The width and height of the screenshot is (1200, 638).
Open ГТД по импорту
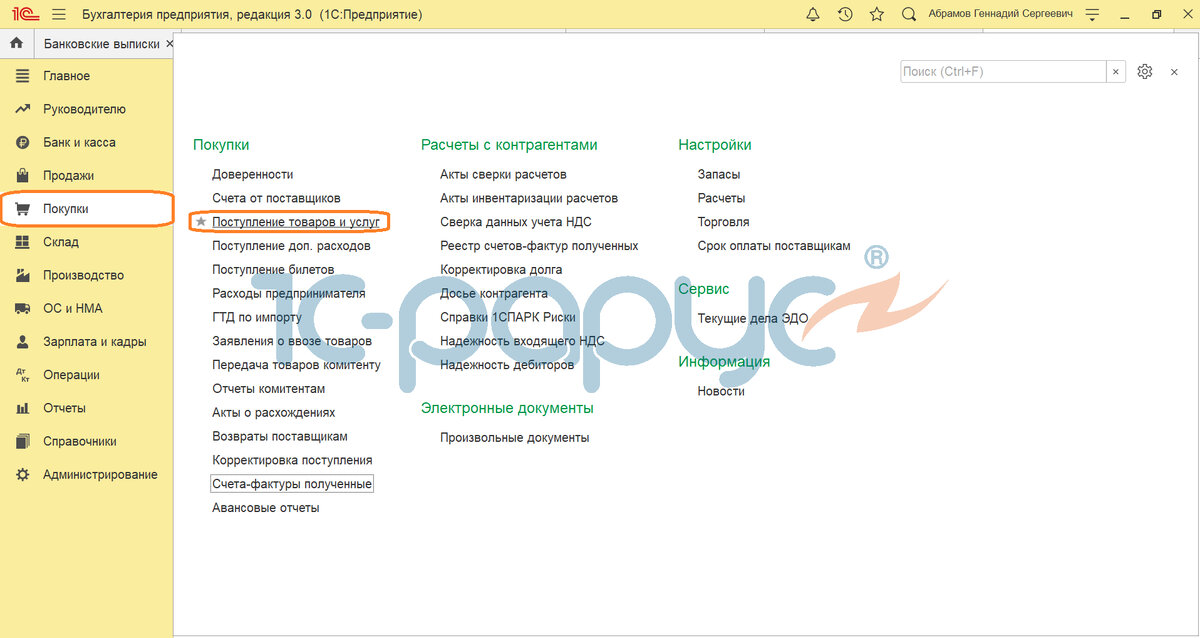(x=257, y=317)
